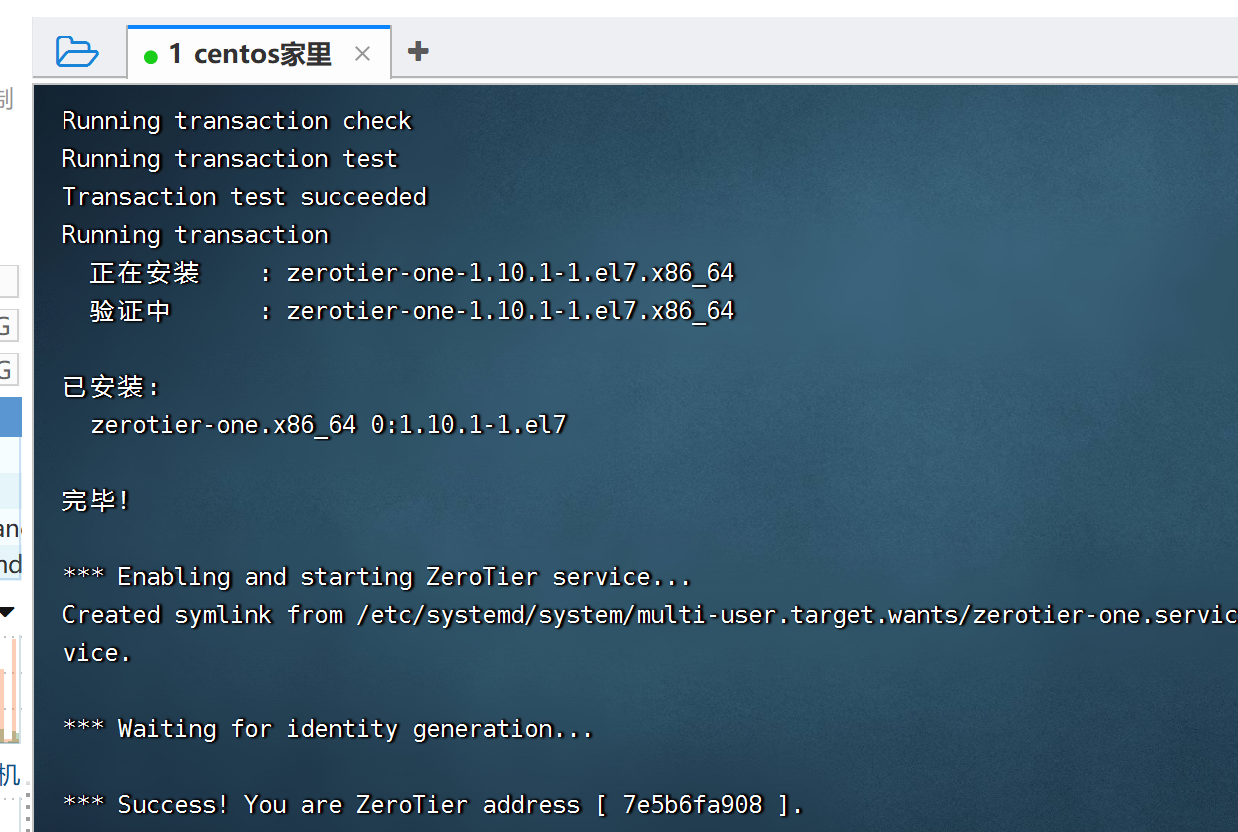Click the "Running transaction check" line
The image size is (1238, 832).
click(237, 121)
